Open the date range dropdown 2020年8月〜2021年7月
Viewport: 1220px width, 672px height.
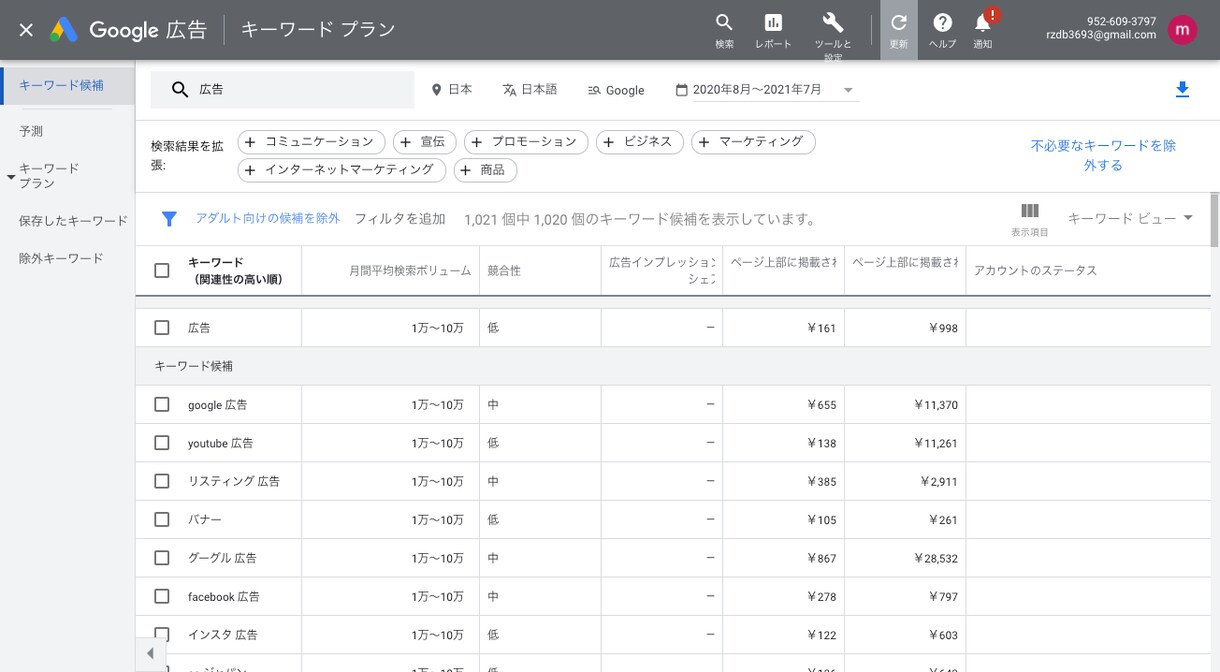point(766,90)
